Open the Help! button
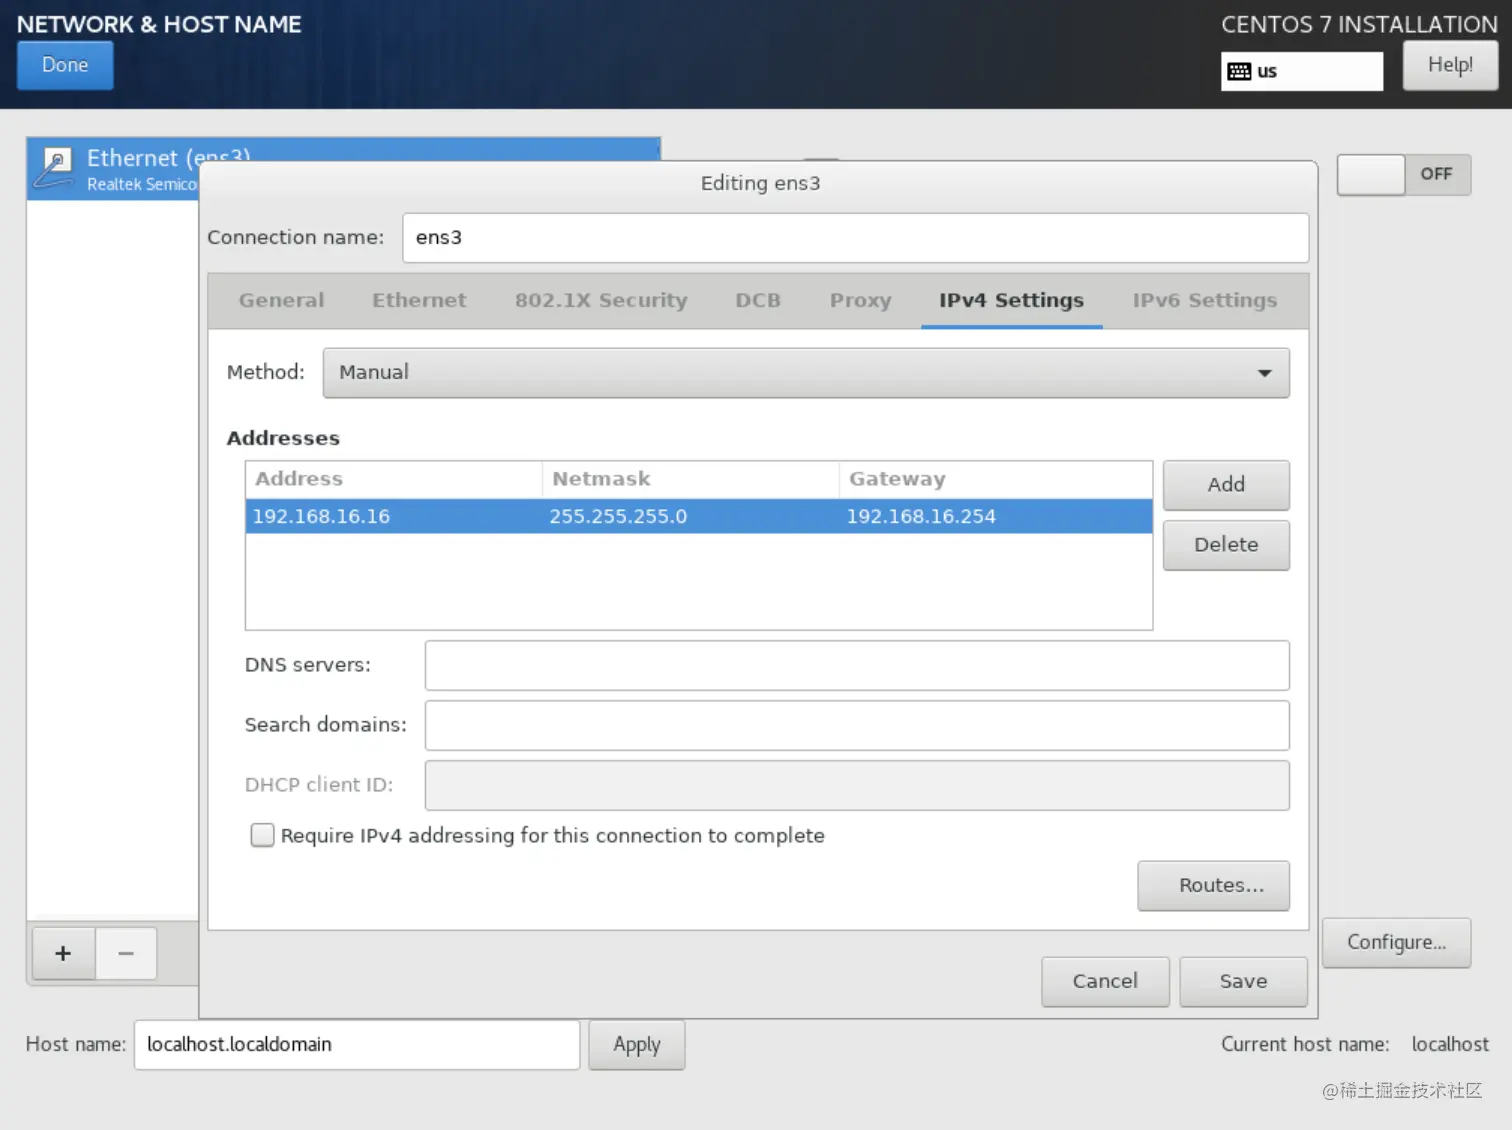The image size is (1512, 1130). point(1450,65)
